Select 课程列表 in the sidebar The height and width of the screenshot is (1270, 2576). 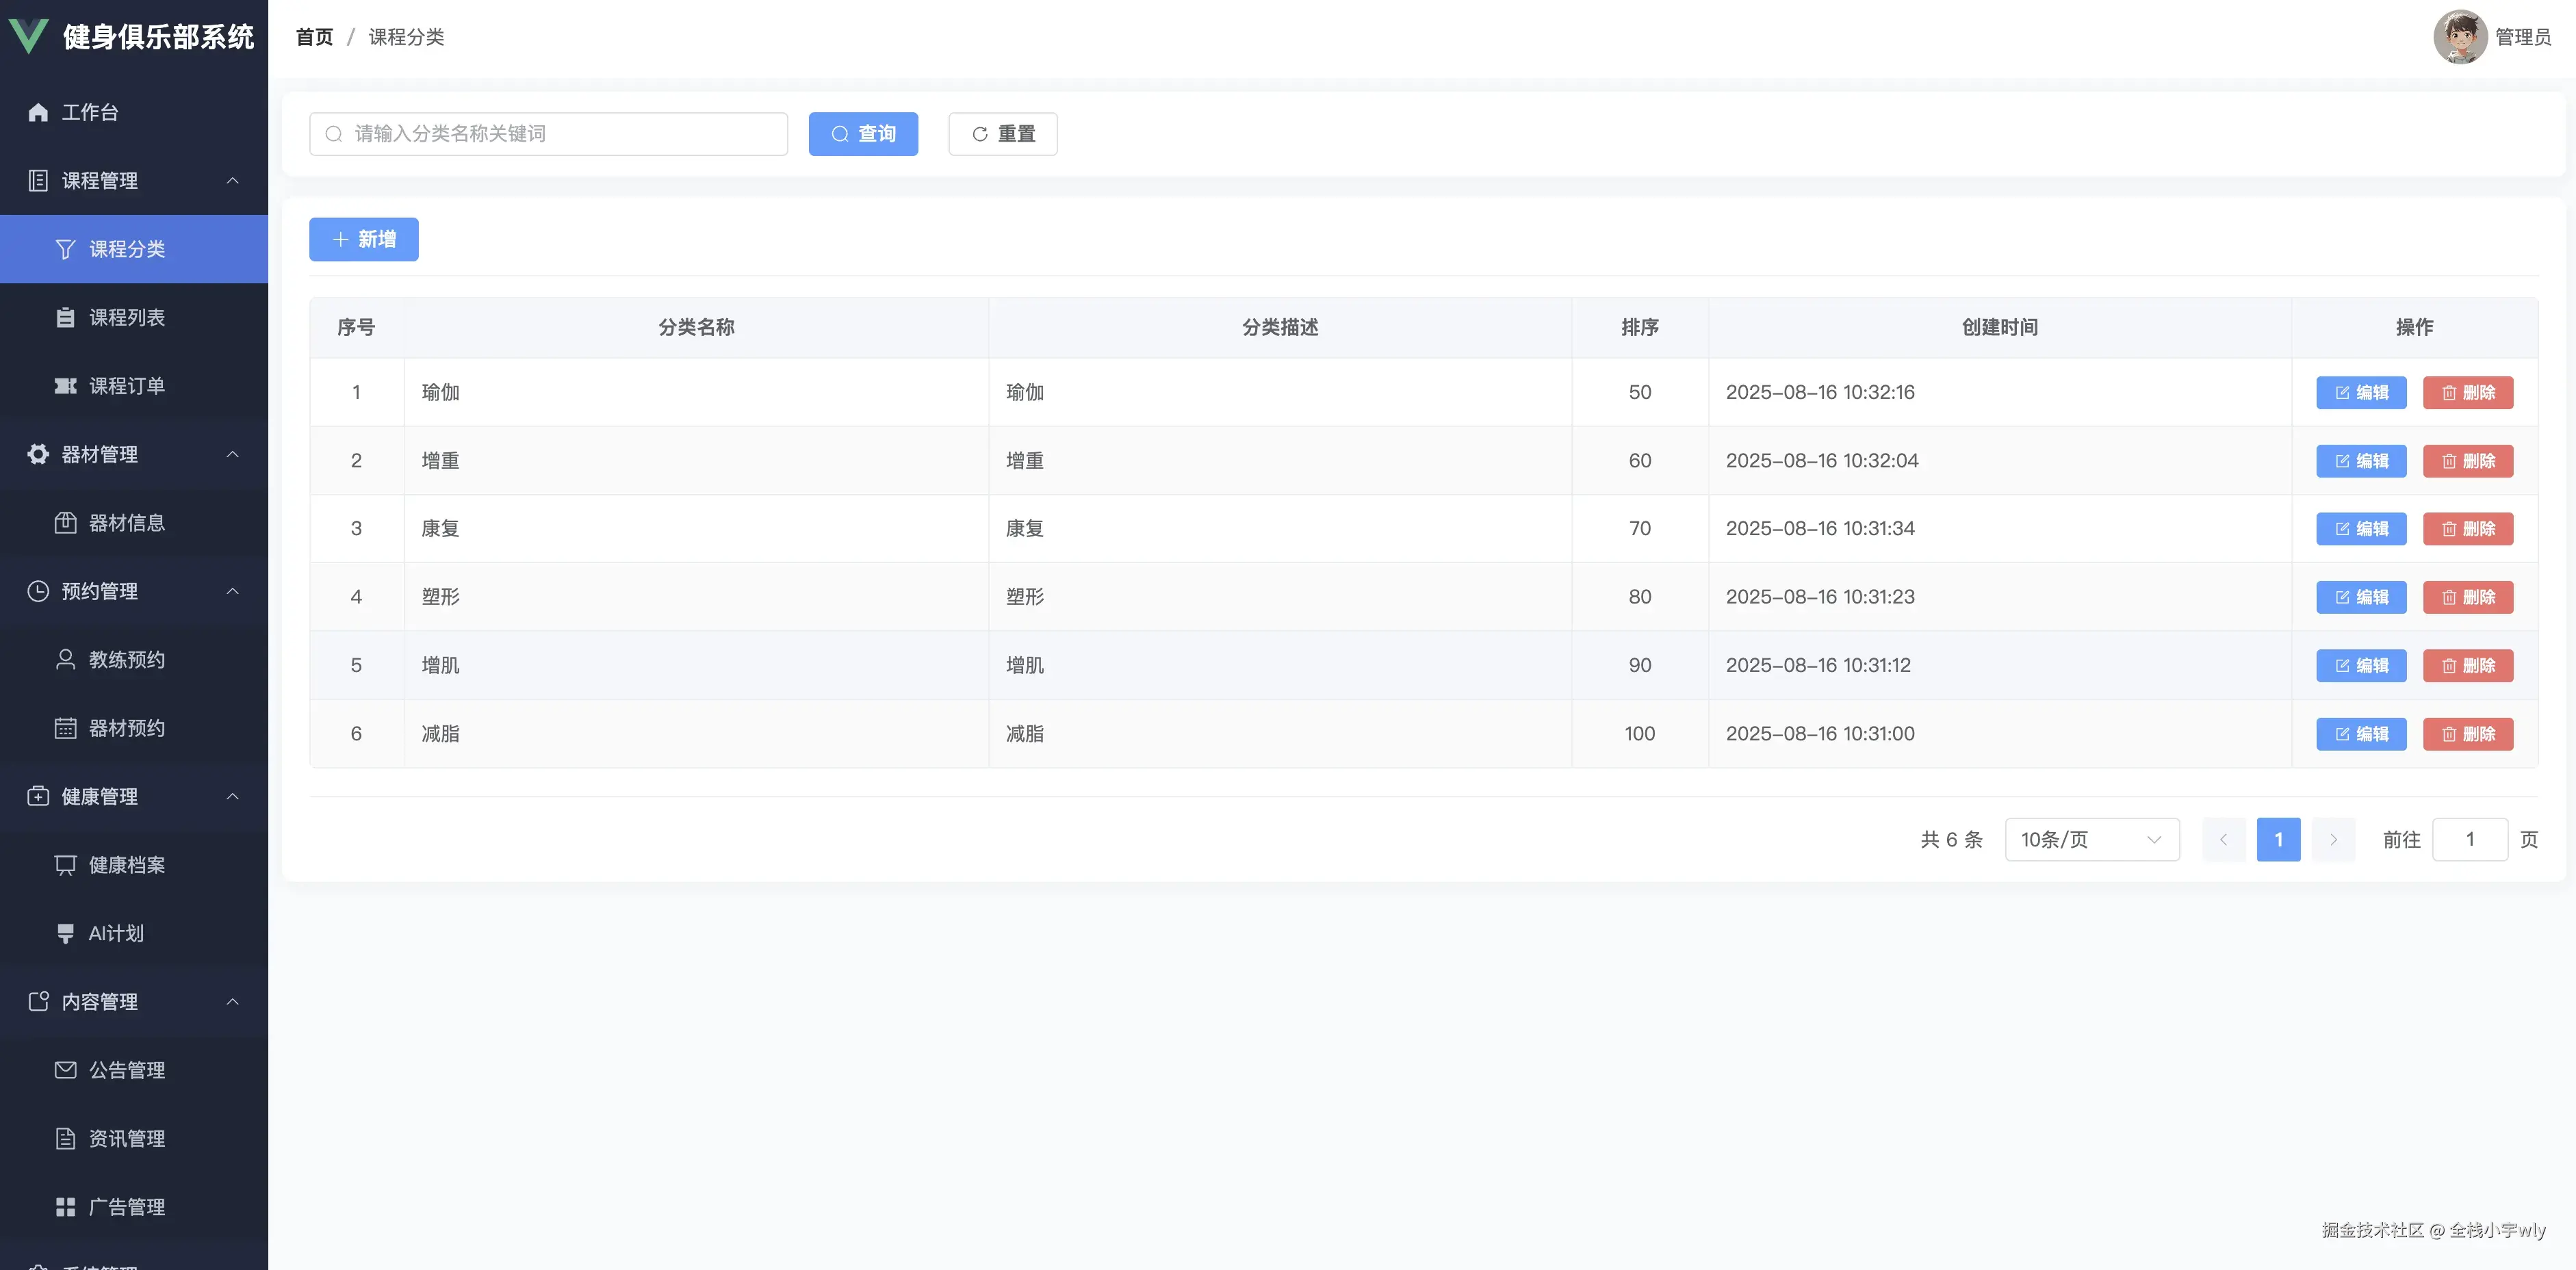tap(126, 318)
